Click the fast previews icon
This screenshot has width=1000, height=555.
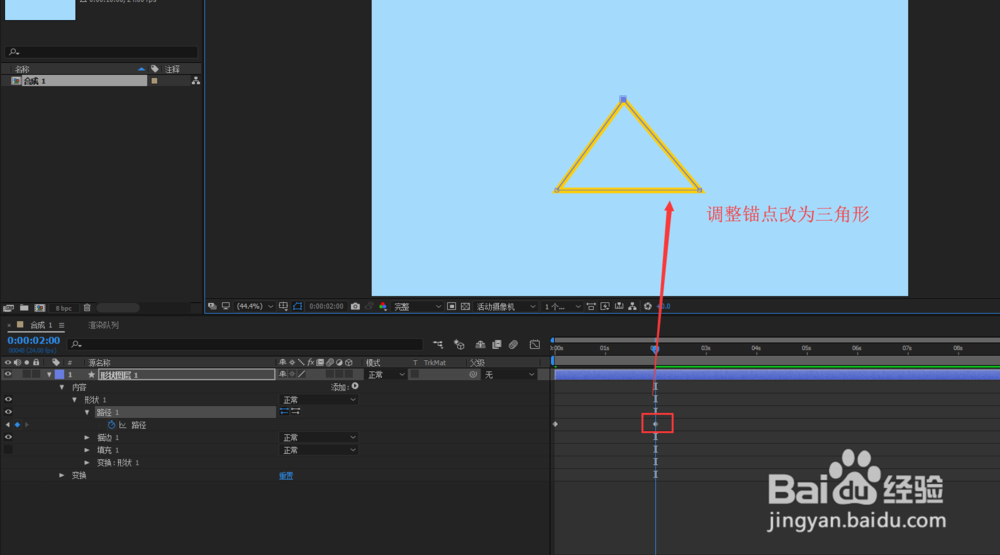[x=605, y=307]
